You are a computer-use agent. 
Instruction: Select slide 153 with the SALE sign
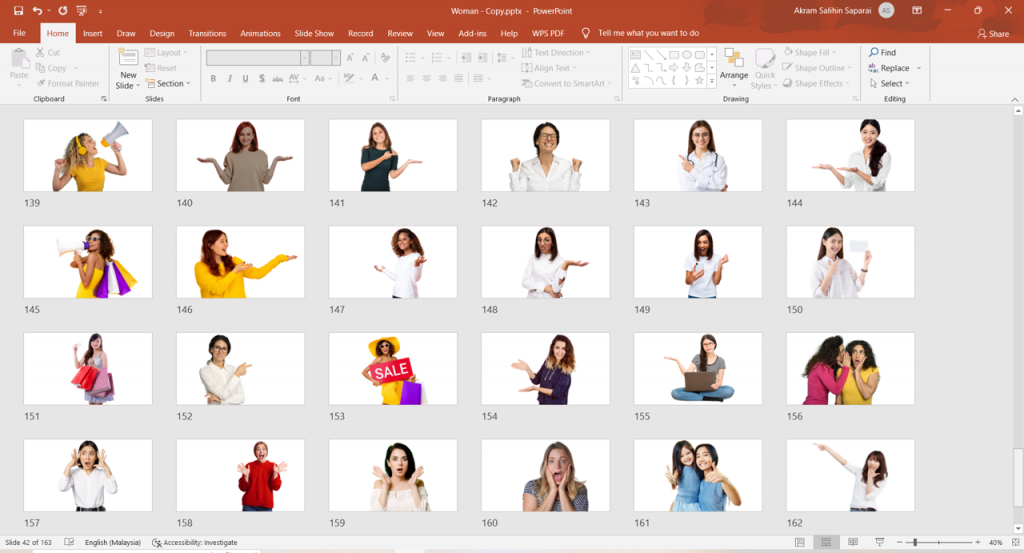(x=393, y=369)
